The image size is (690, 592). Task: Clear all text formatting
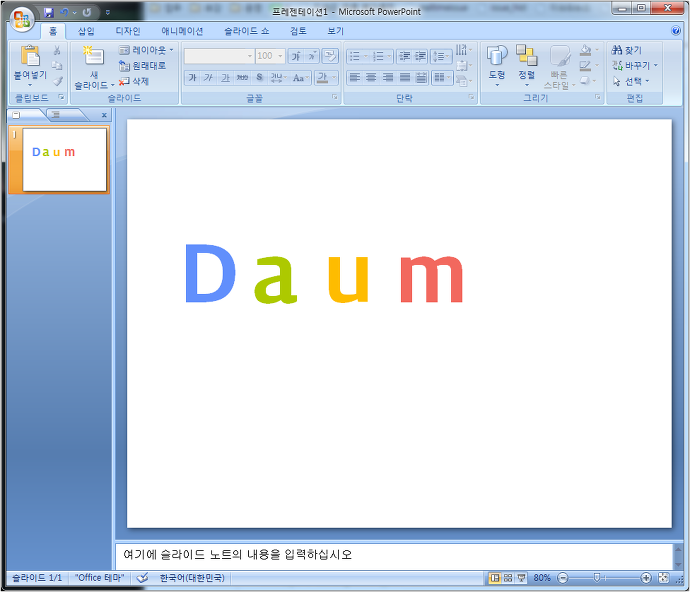(x=330, y=56)
